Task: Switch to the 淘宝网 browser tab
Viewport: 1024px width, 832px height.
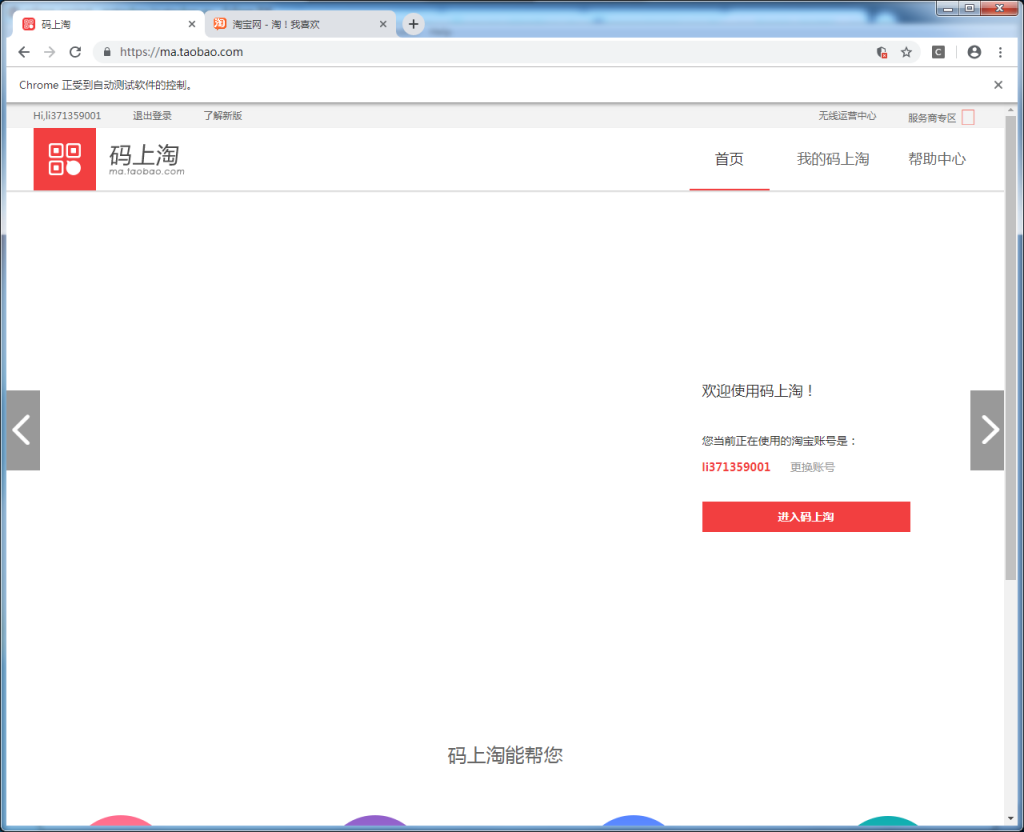Action: point(300,24)
